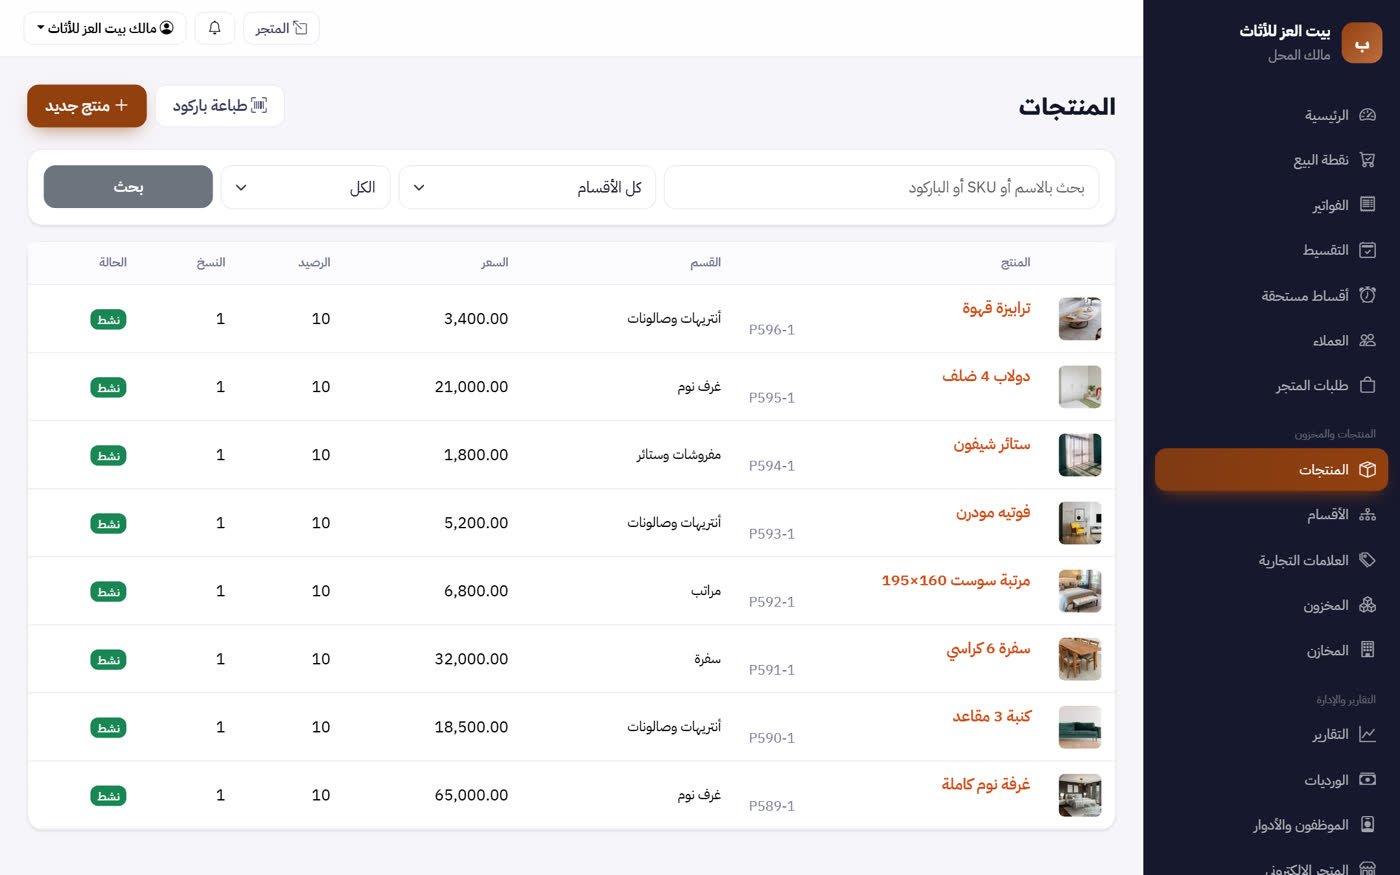Open the ترابيزة قهوة product thumbnail

1080,319
